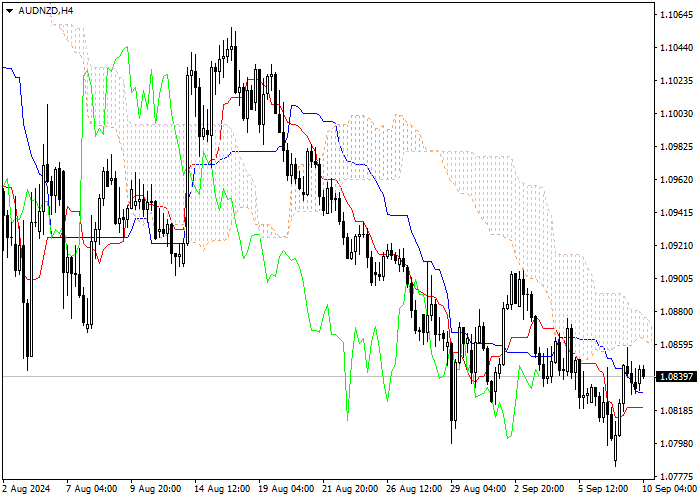
Task: Click the 5 Sep 12:00 time label
Action: click(x=604, y=489)
